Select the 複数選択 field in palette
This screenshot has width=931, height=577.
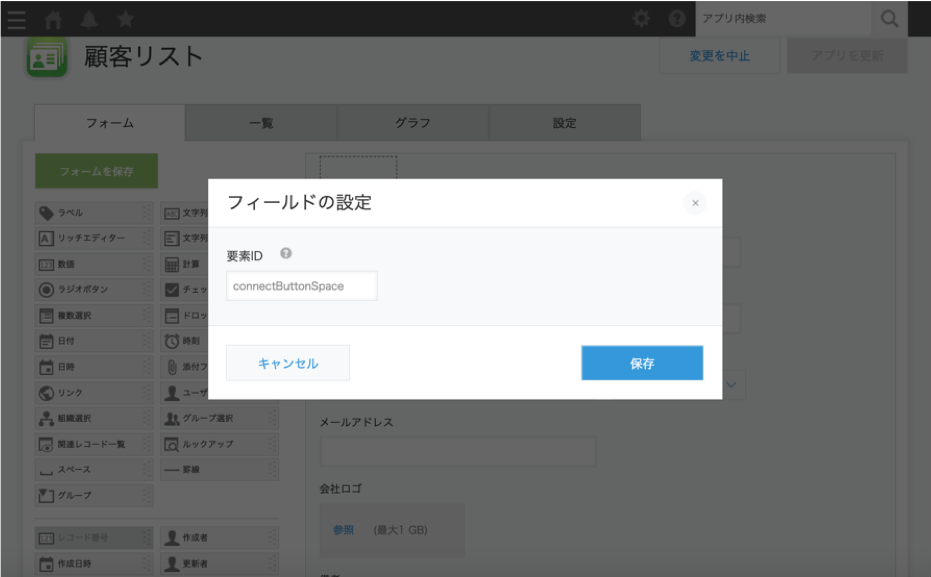coord(88,316)
